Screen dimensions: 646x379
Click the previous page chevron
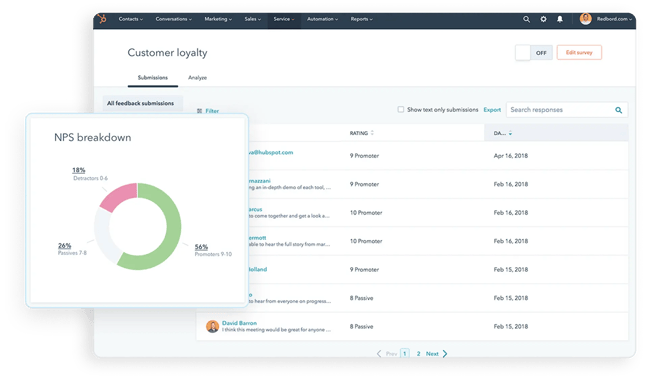379,353
